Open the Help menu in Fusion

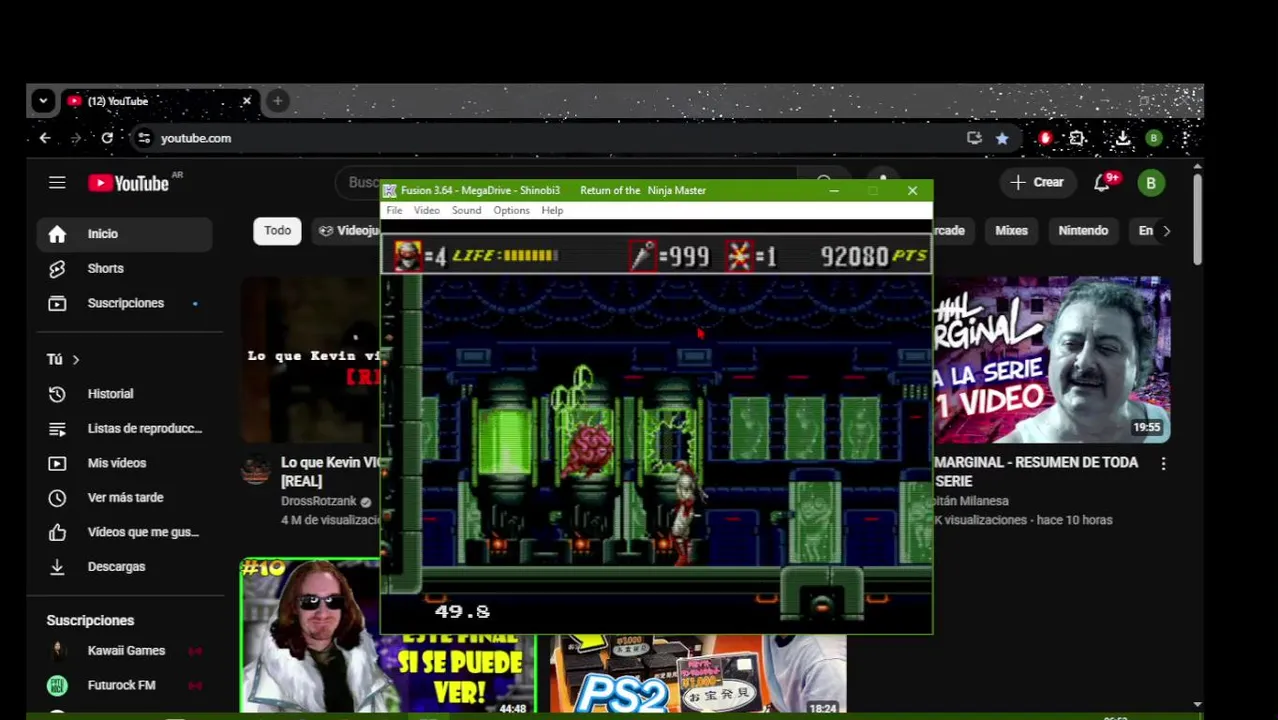pyautogui.click(x=552, y=211)
